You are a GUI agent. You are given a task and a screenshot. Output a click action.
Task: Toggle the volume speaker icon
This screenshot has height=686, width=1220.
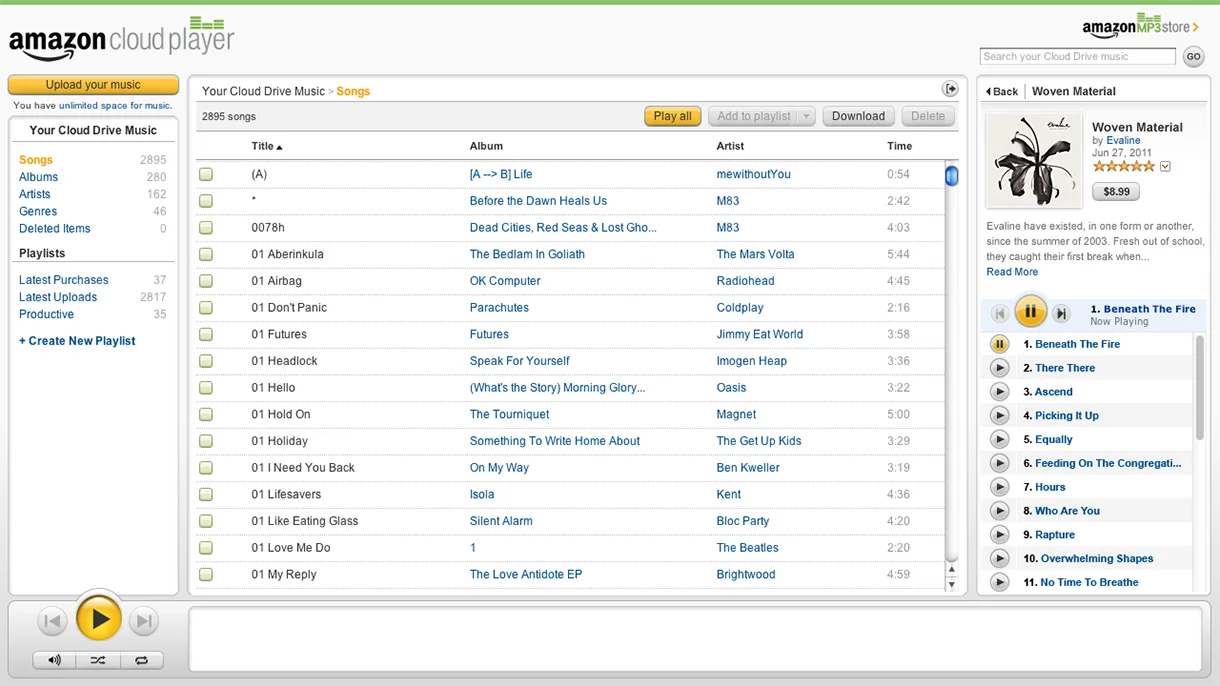[54, 660]
